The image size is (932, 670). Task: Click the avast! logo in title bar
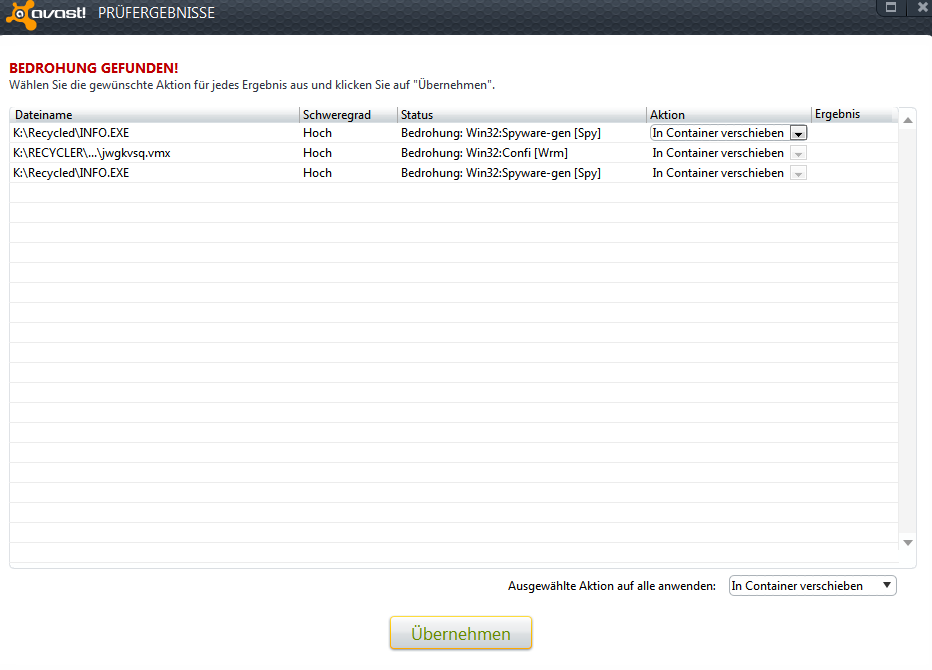(46, 14)
